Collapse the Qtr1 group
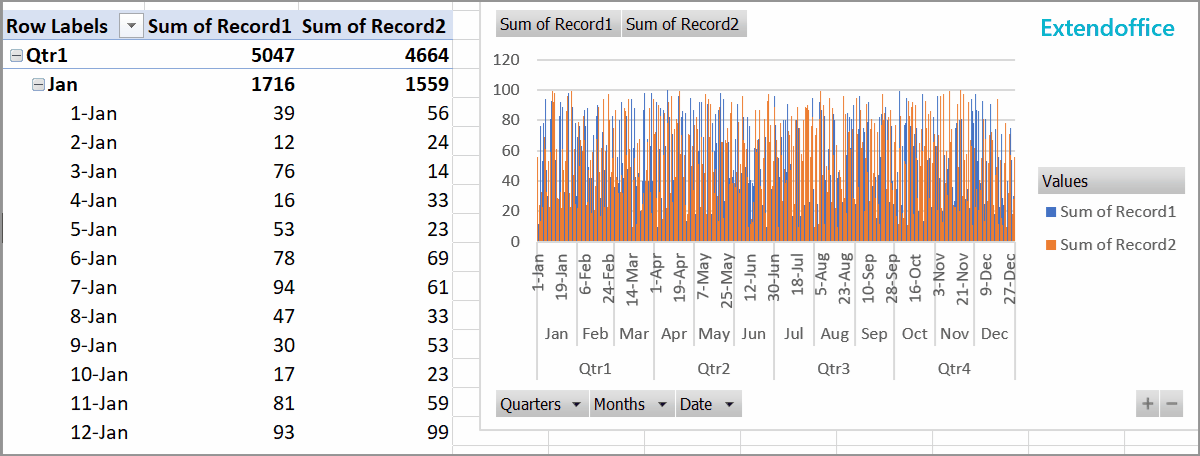The image size is (1200, 456). pyautogui.click(x=16, y=56)
